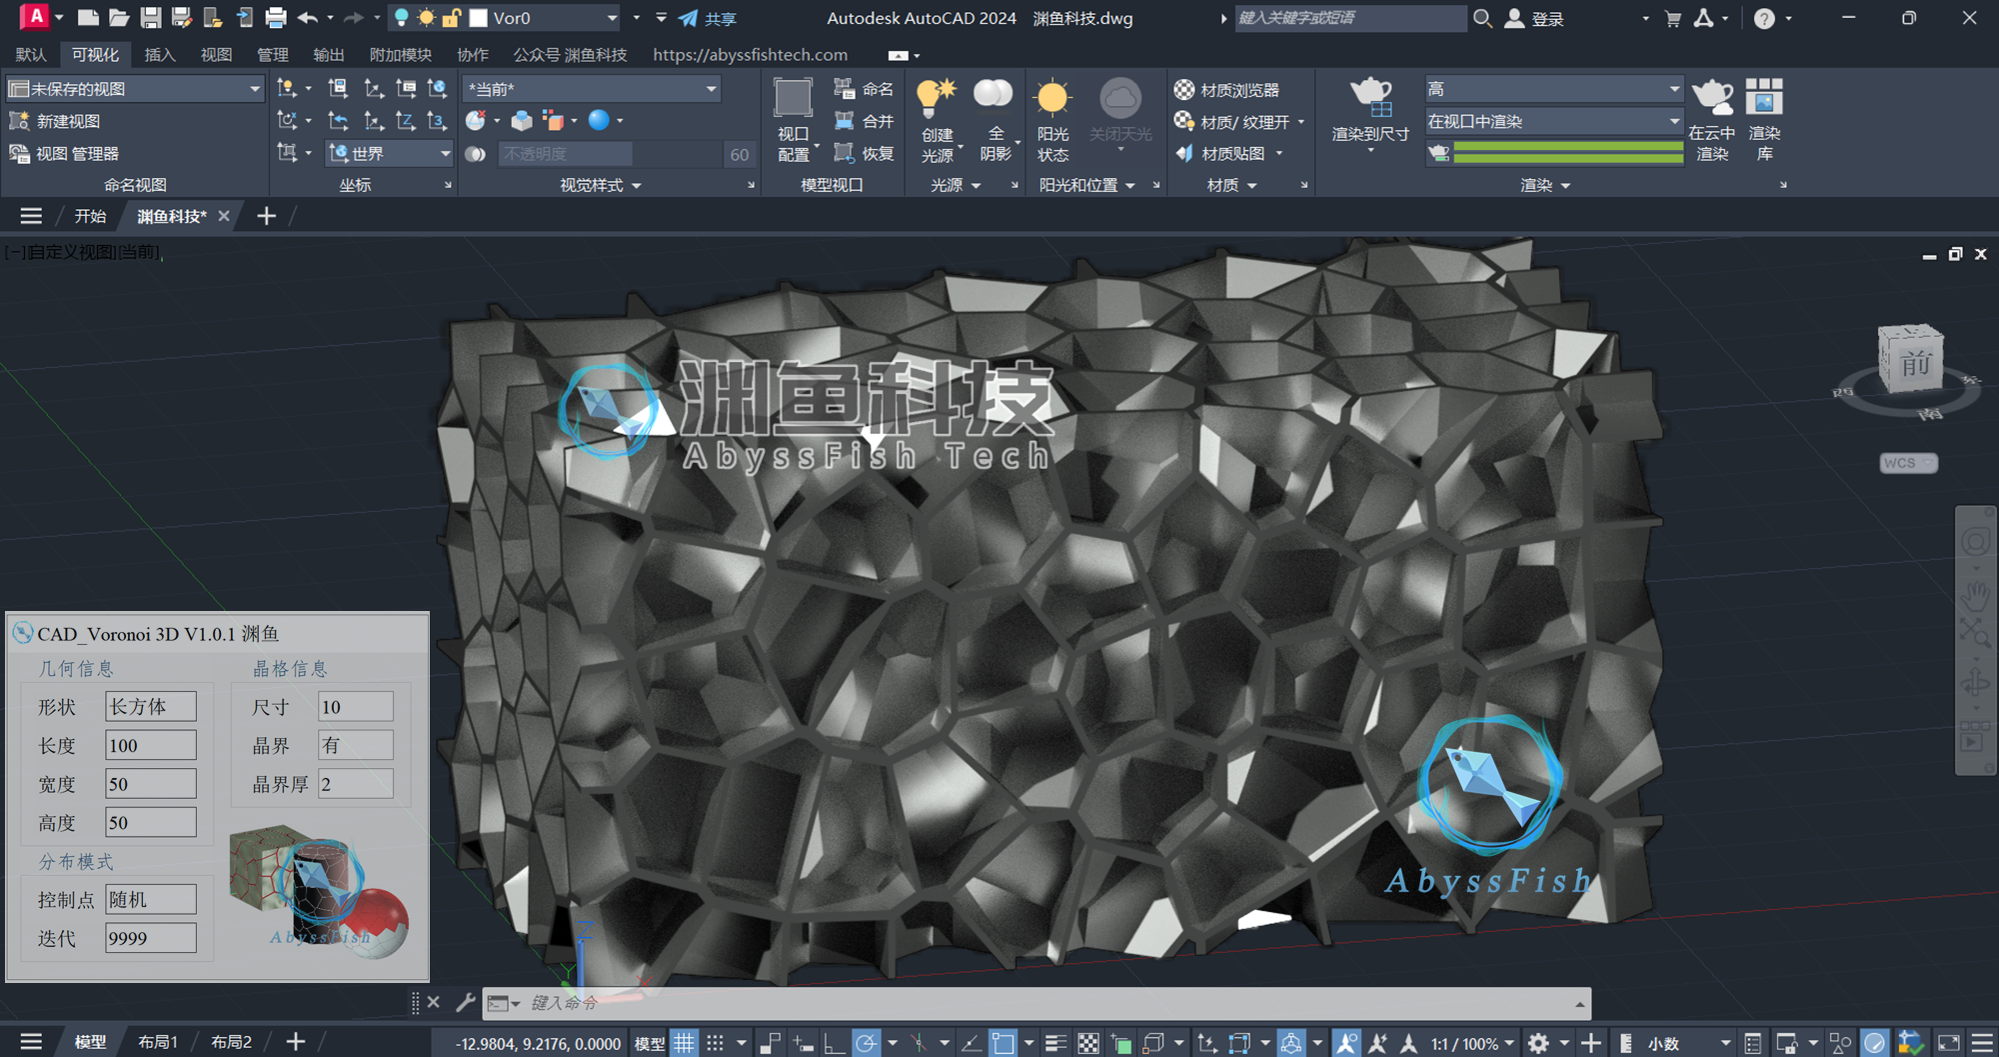Viewport: 1999px width, 1057px height.
Task: Open the Render in Cloud tool
Action: (x=1712, y=120)
